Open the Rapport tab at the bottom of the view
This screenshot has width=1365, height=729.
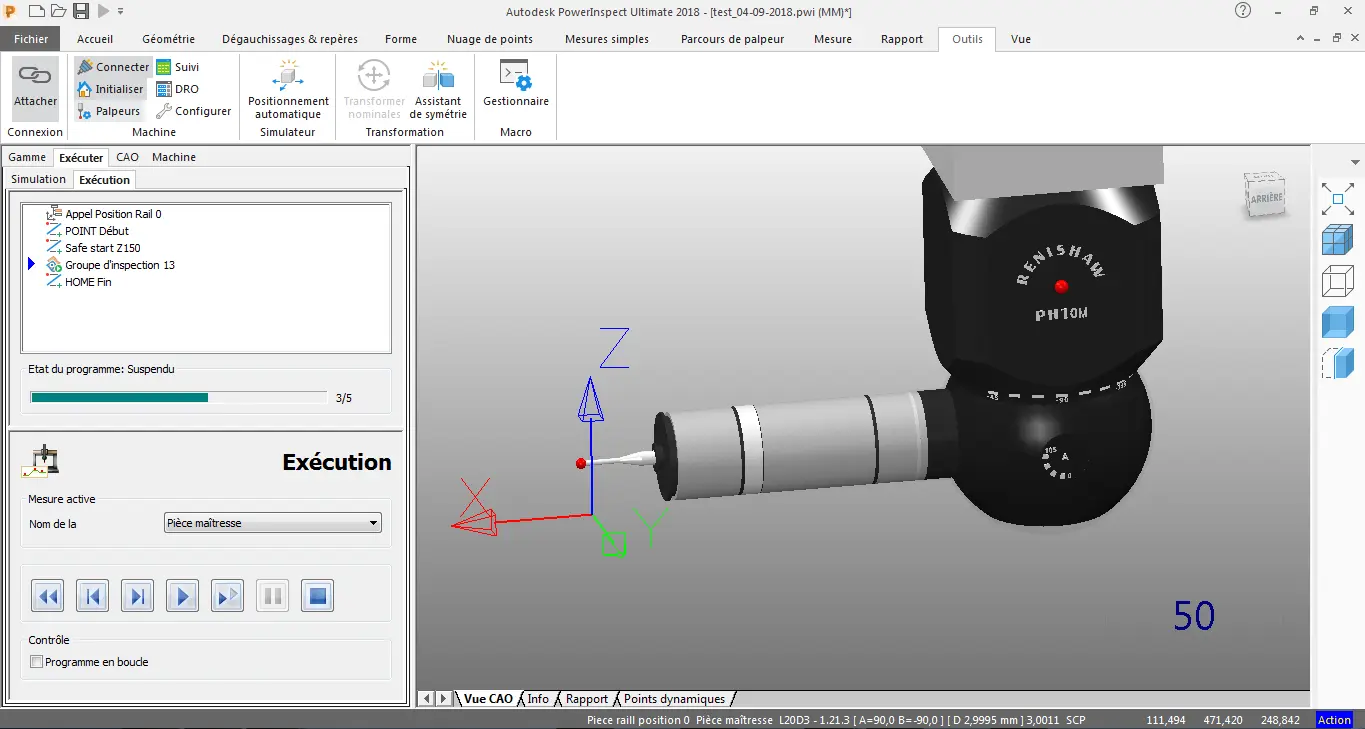[x=587, y=699]
